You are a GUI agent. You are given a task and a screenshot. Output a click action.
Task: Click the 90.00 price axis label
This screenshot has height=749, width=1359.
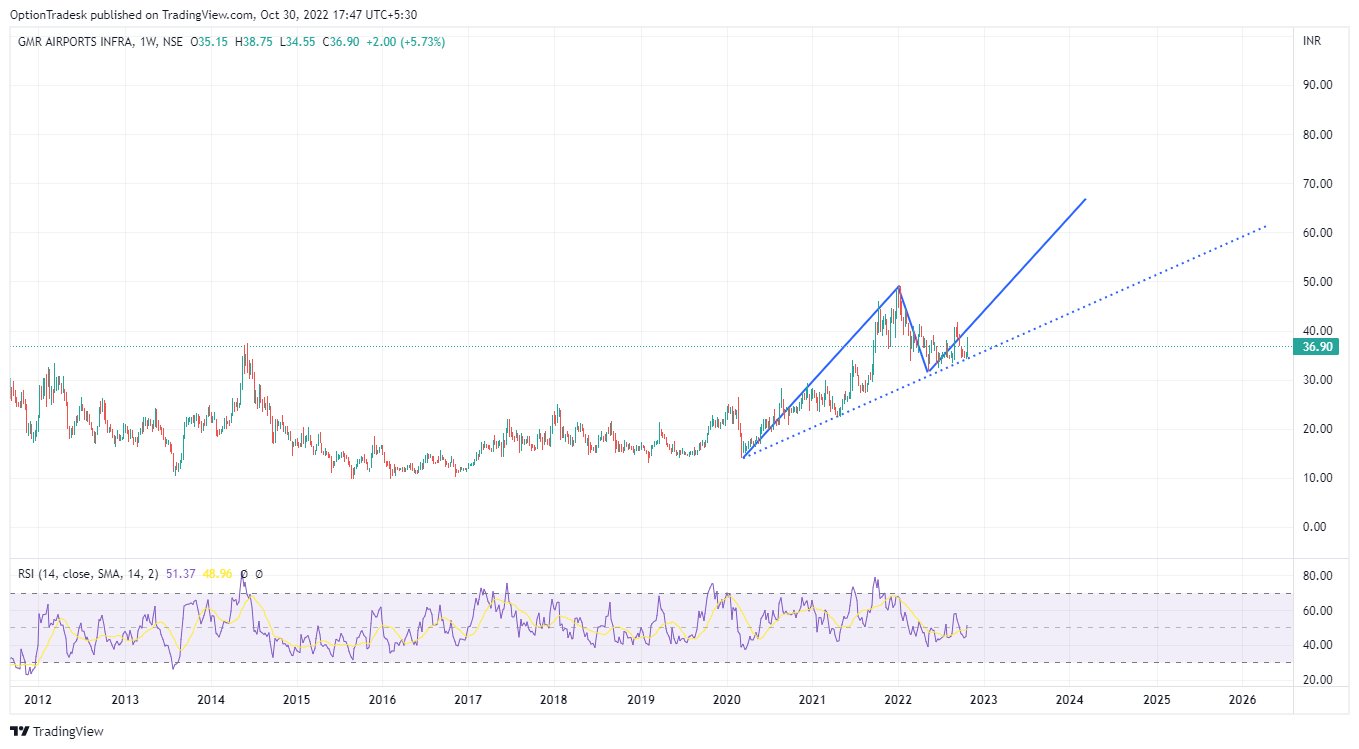(1317, 86)
